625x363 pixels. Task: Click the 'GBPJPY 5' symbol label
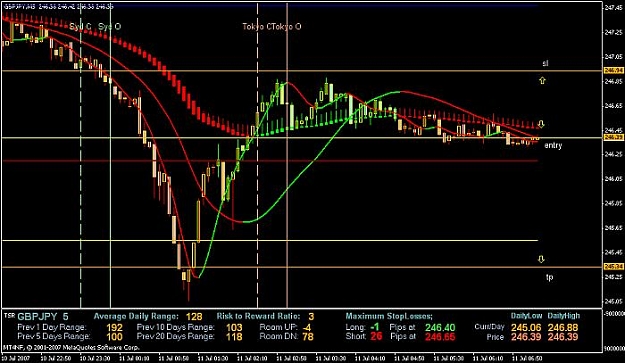pos(43,317)
